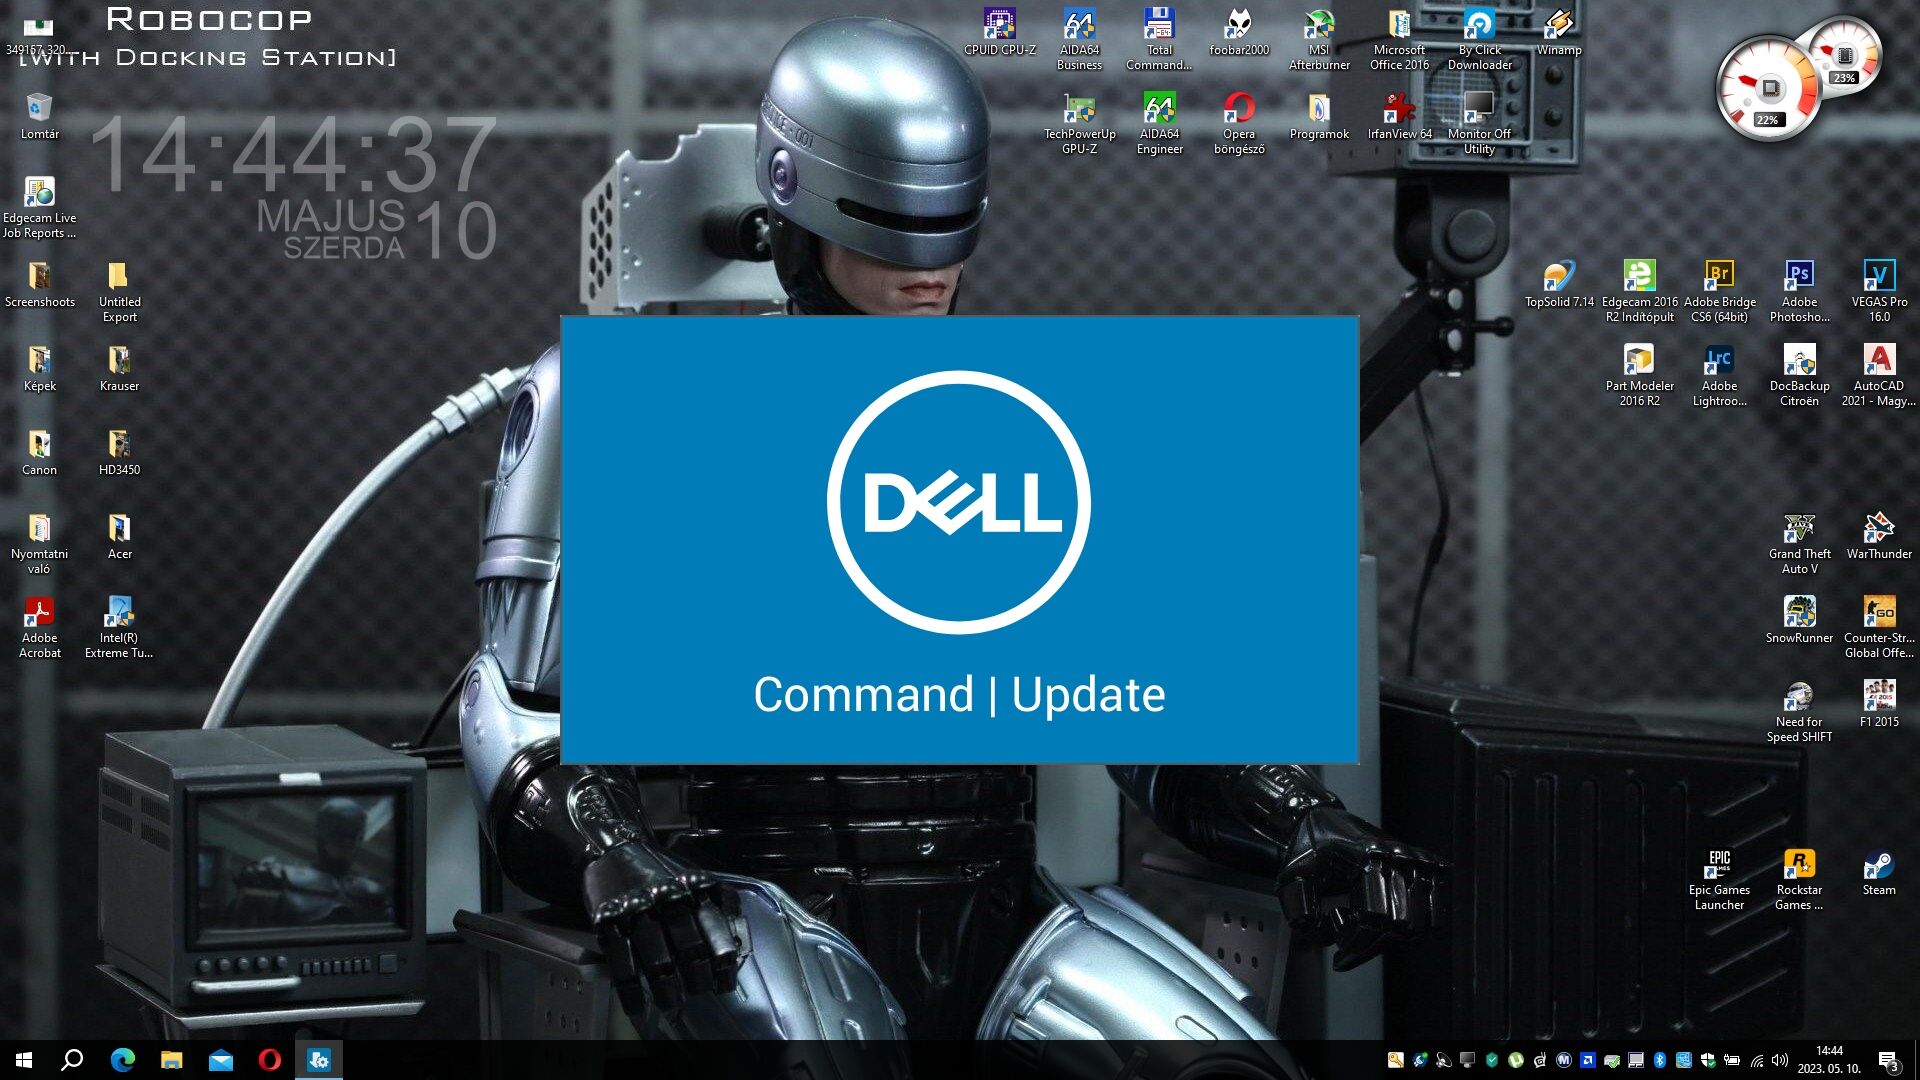
Task: Open the uTorrent tray icon
Action: pyautogui.click(x=1516, y=1060)
